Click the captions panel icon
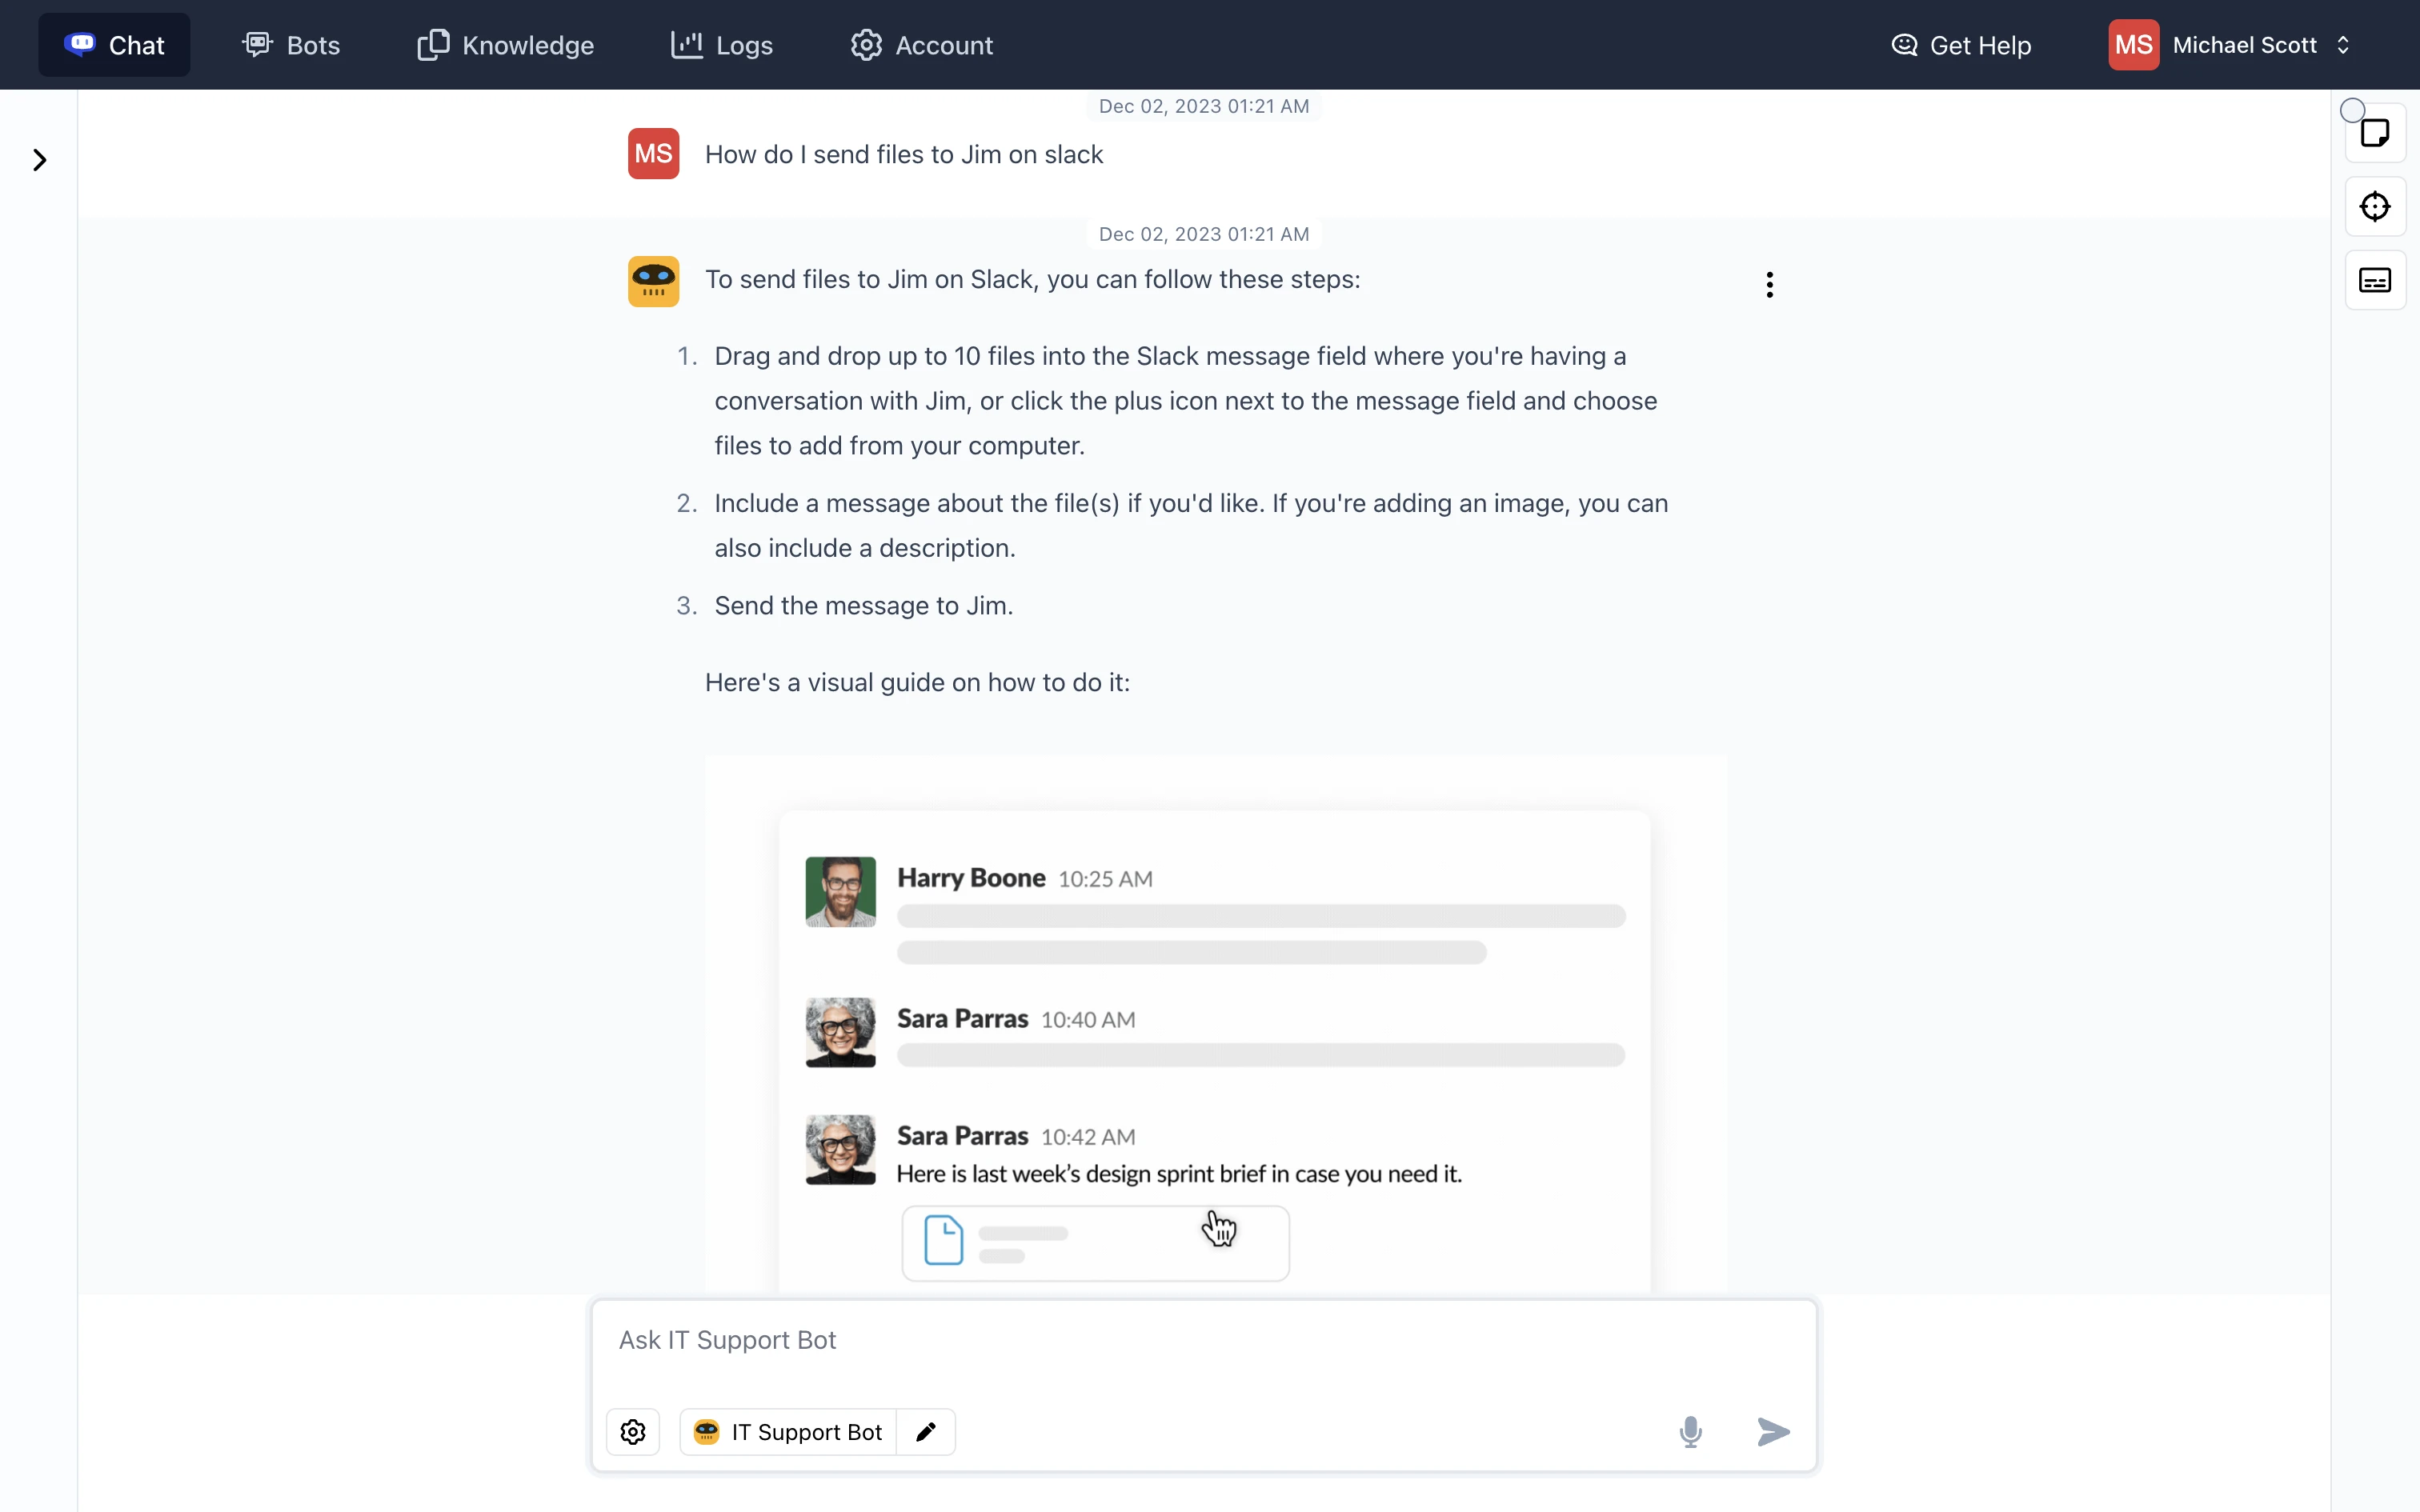Image resolution: width=2420 pixels, height=1512 pixels. pyautogui.click(x=2374, y=280)
